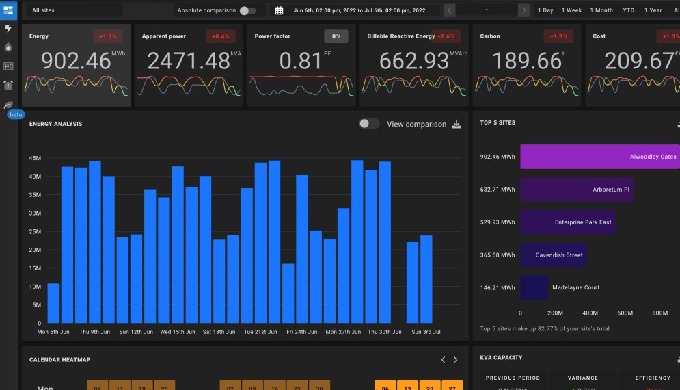Select the Energy metric card
Screen dimensions: 680x390
76,66
